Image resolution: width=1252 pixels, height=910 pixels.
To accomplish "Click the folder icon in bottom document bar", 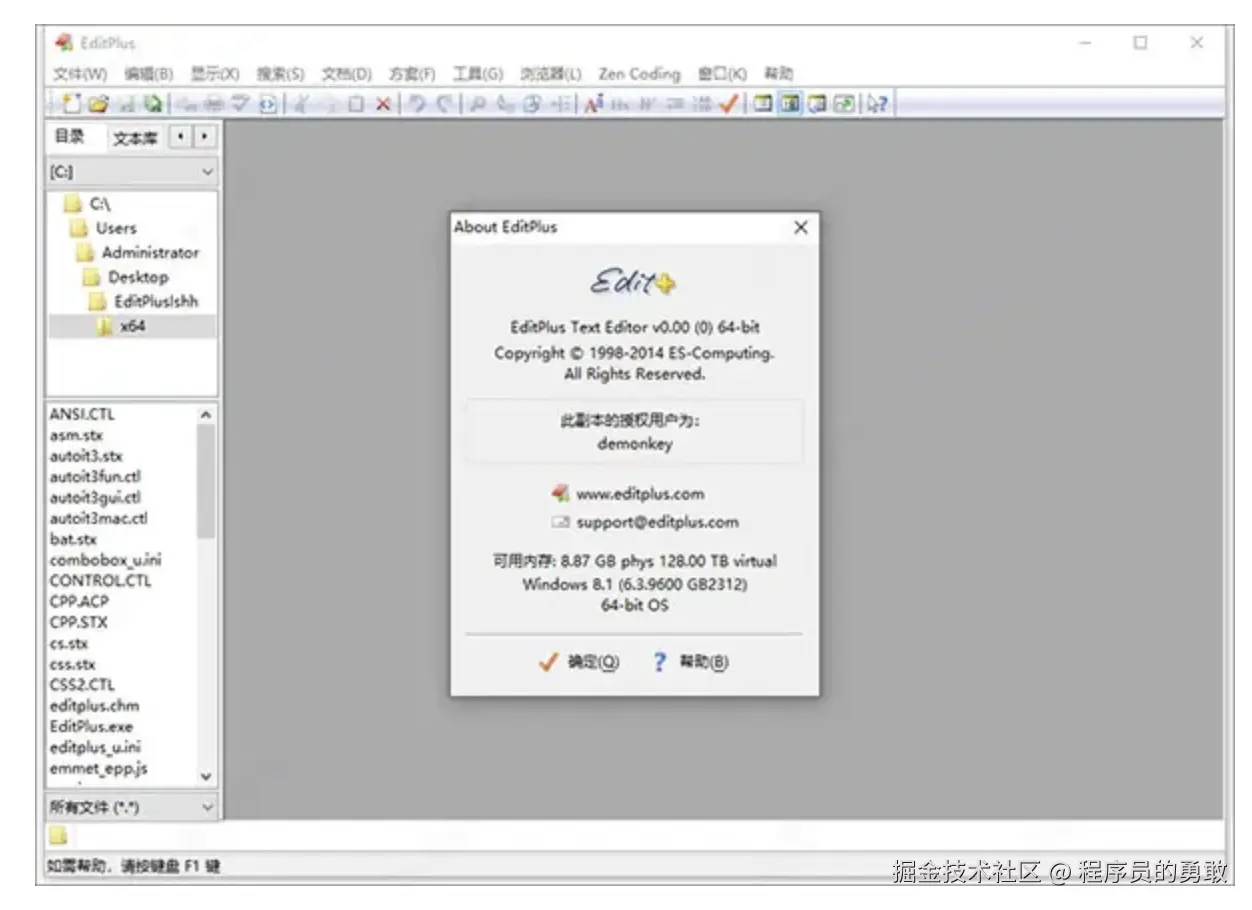I will point(59,835).
